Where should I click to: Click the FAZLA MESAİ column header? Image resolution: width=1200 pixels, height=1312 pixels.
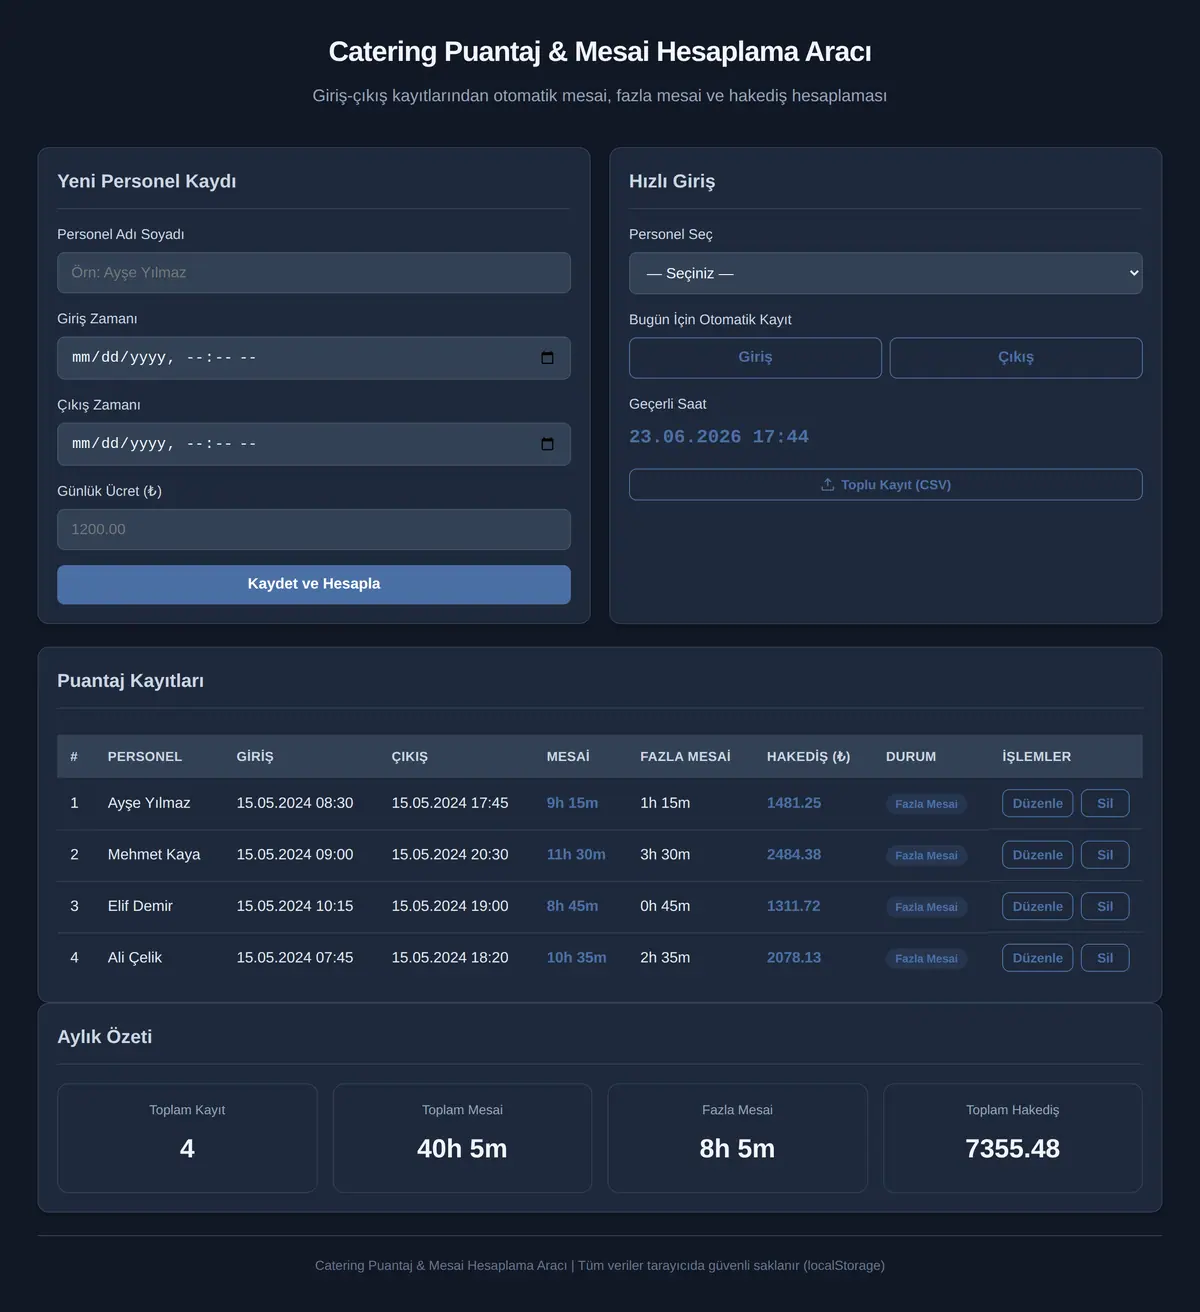point(685,756)
